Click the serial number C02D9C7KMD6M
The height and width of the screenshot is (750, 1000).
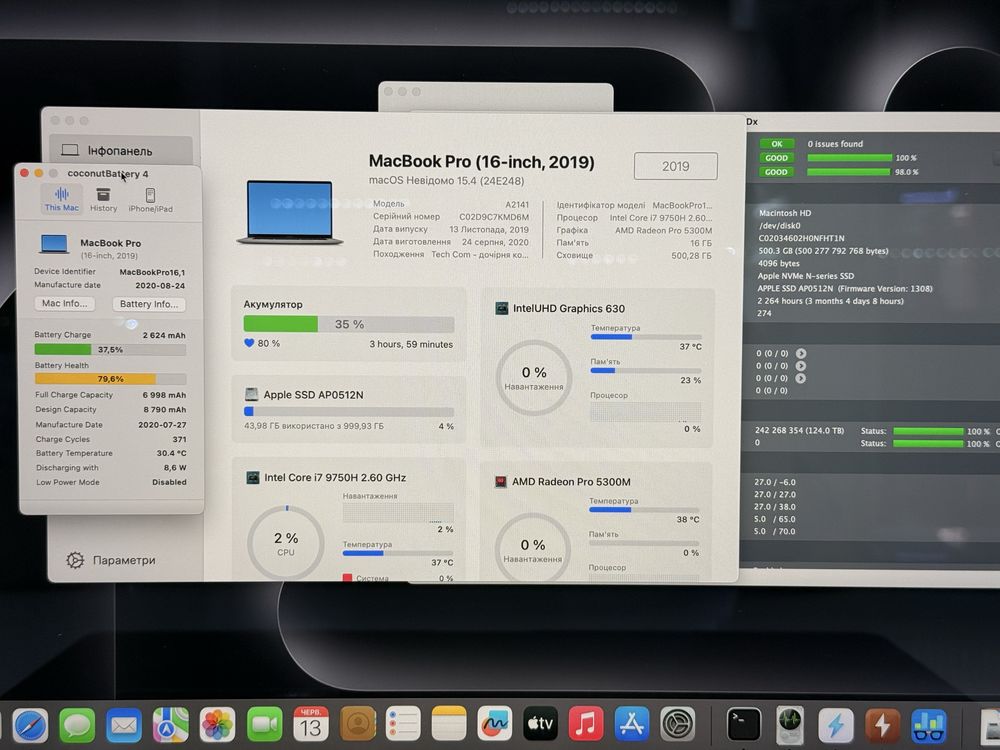(494, 217)
